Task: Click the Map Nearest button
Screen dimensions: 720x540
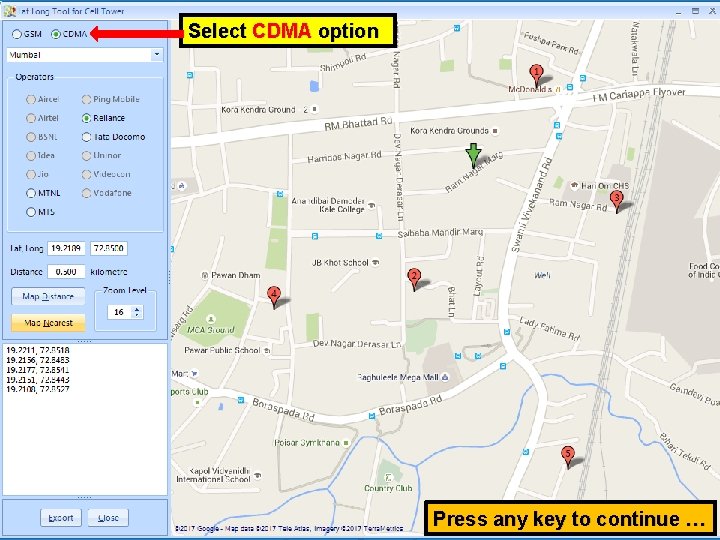Action: (48, 323)
